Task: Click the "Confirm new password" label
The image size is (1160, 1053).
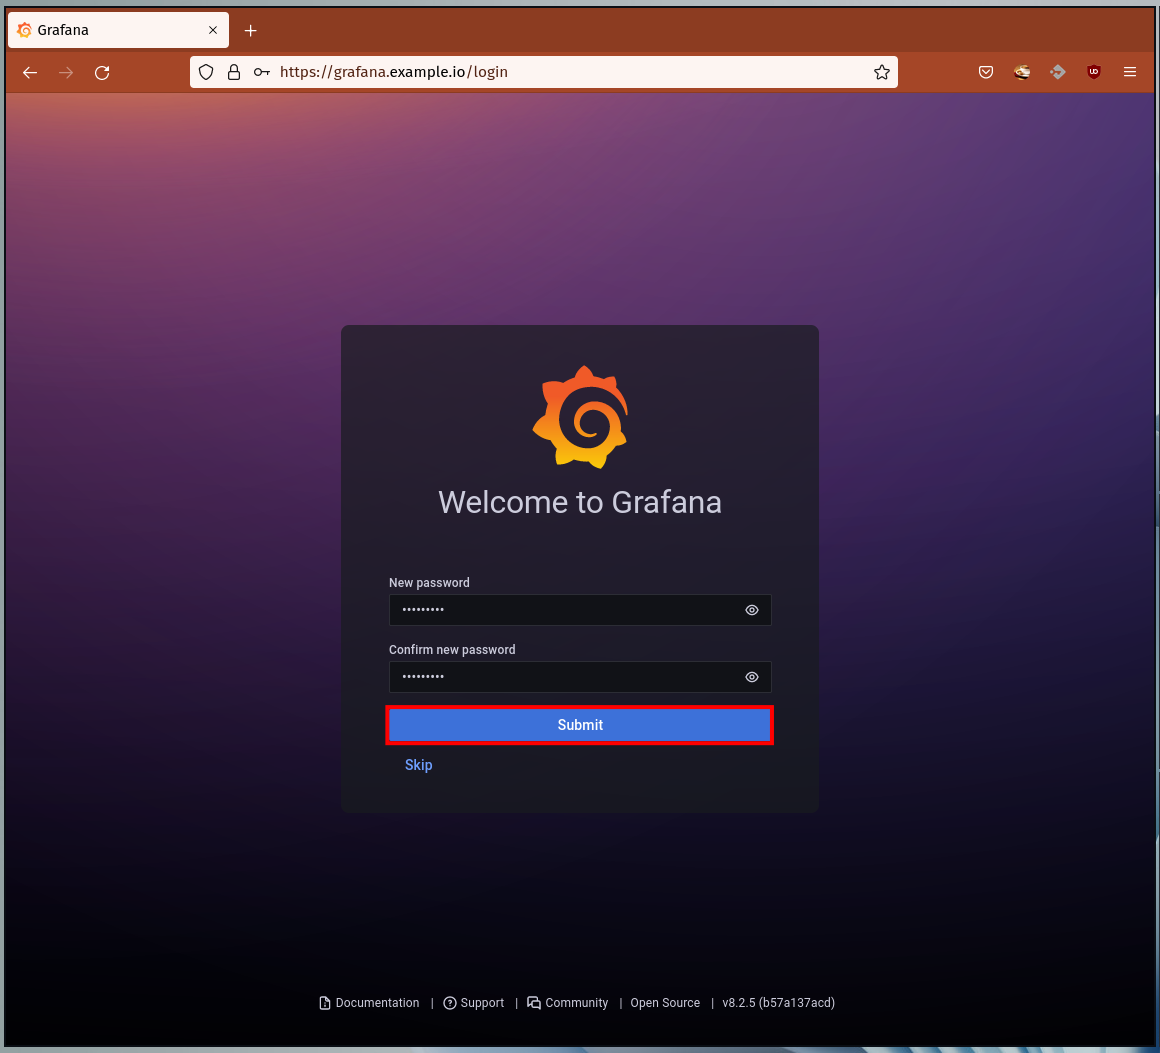Action: (452, 650)
